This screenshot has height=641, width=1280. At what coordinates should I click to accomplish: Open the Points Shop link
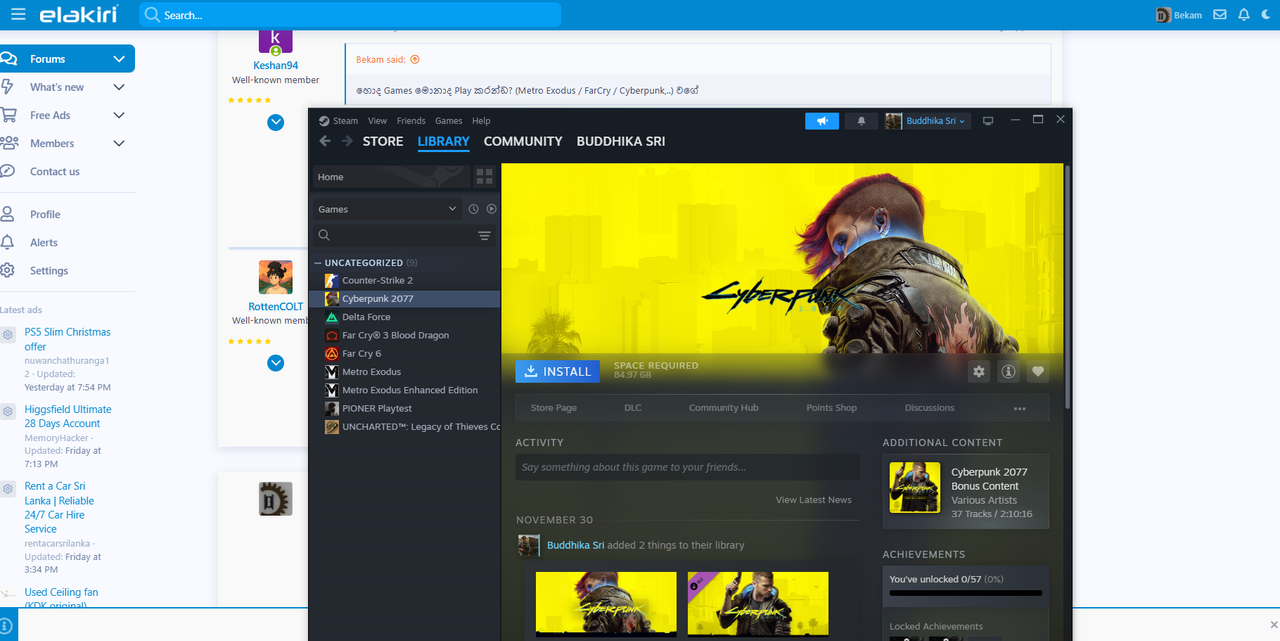(832, 408)
